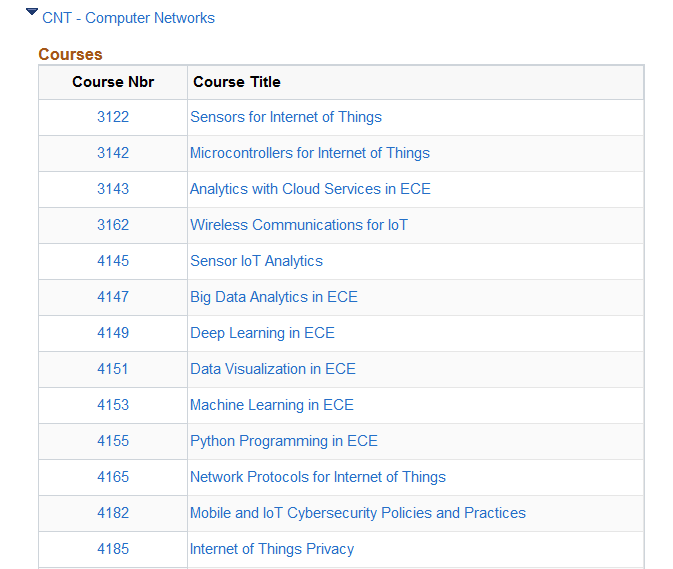This screenshot has height=569, width=673.
Task: Click course number 3122
Action: click(113, 117)
